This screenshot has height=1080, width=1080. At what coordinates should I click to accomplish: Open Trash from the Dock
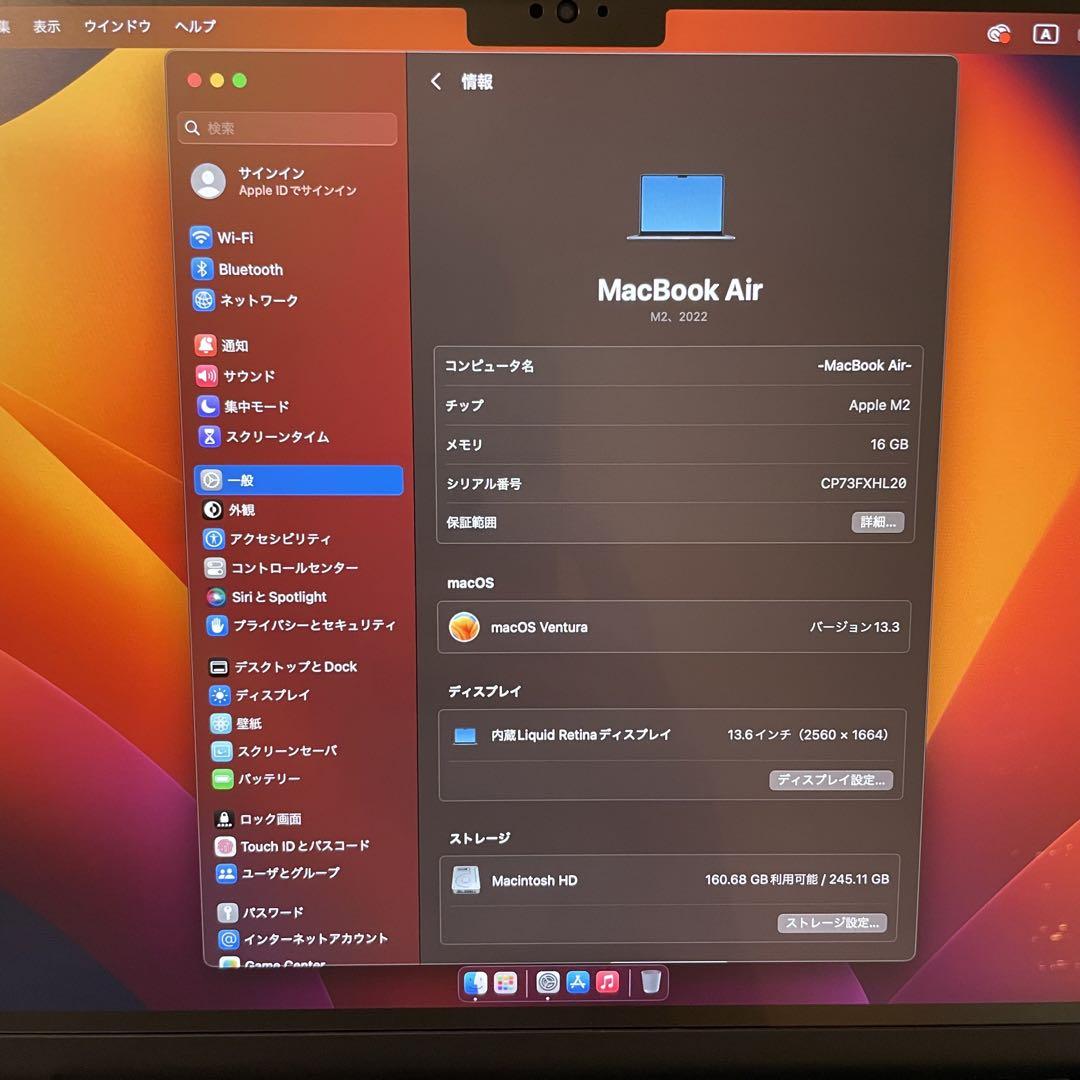pyautogui.click(x=651, y=982)
